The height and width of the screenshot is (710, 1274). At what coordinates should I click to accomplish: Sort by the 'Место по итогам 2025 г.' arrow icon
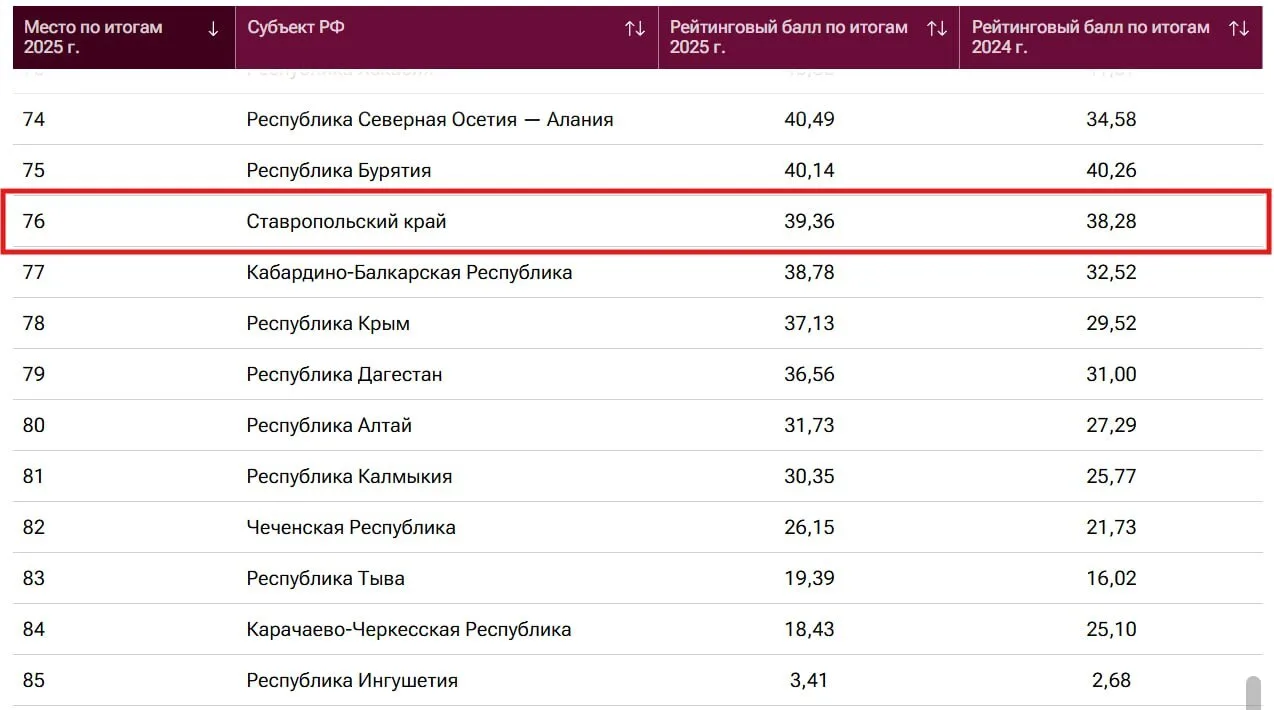coord(213,29)
